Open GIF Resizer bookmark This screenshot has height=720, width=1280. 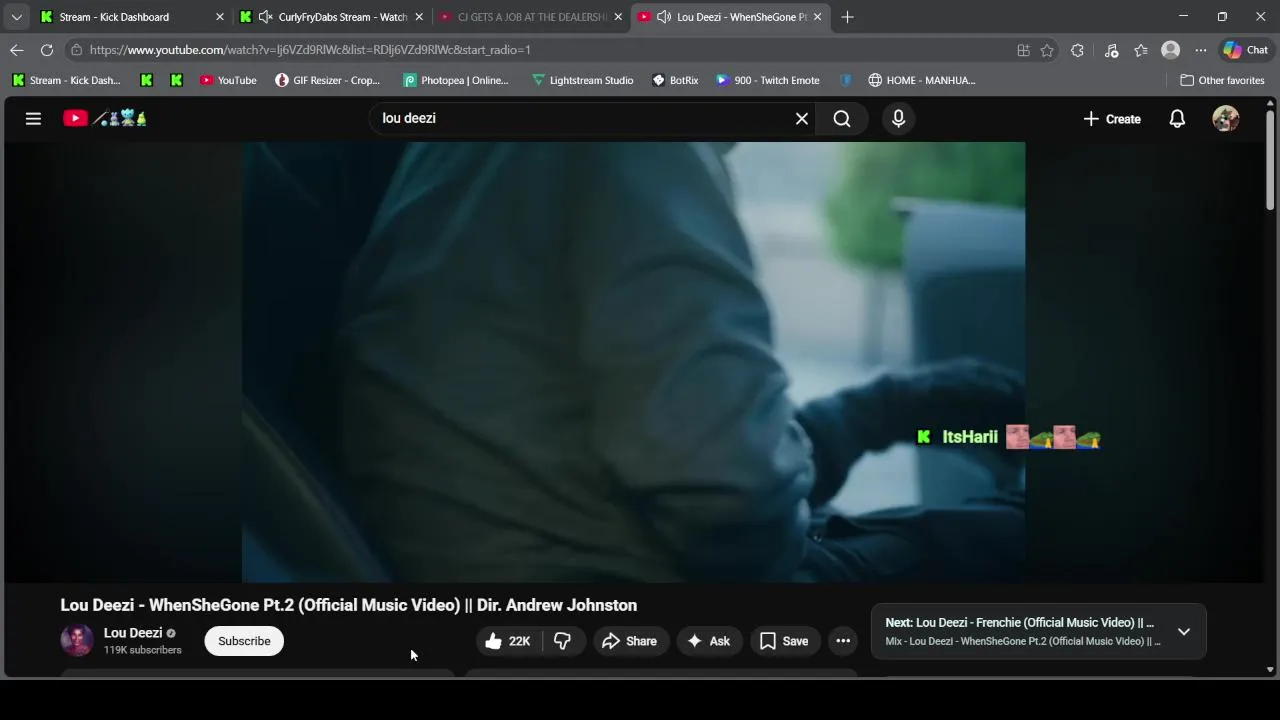pos(328,80)
